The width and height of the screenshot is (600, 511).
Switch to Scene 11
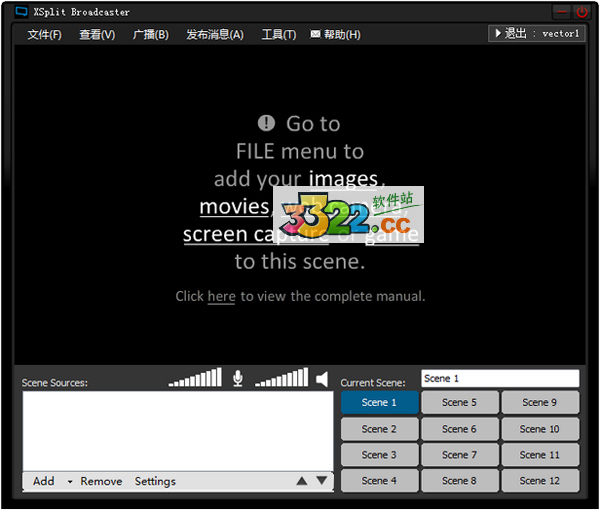(x=540, y=455)
